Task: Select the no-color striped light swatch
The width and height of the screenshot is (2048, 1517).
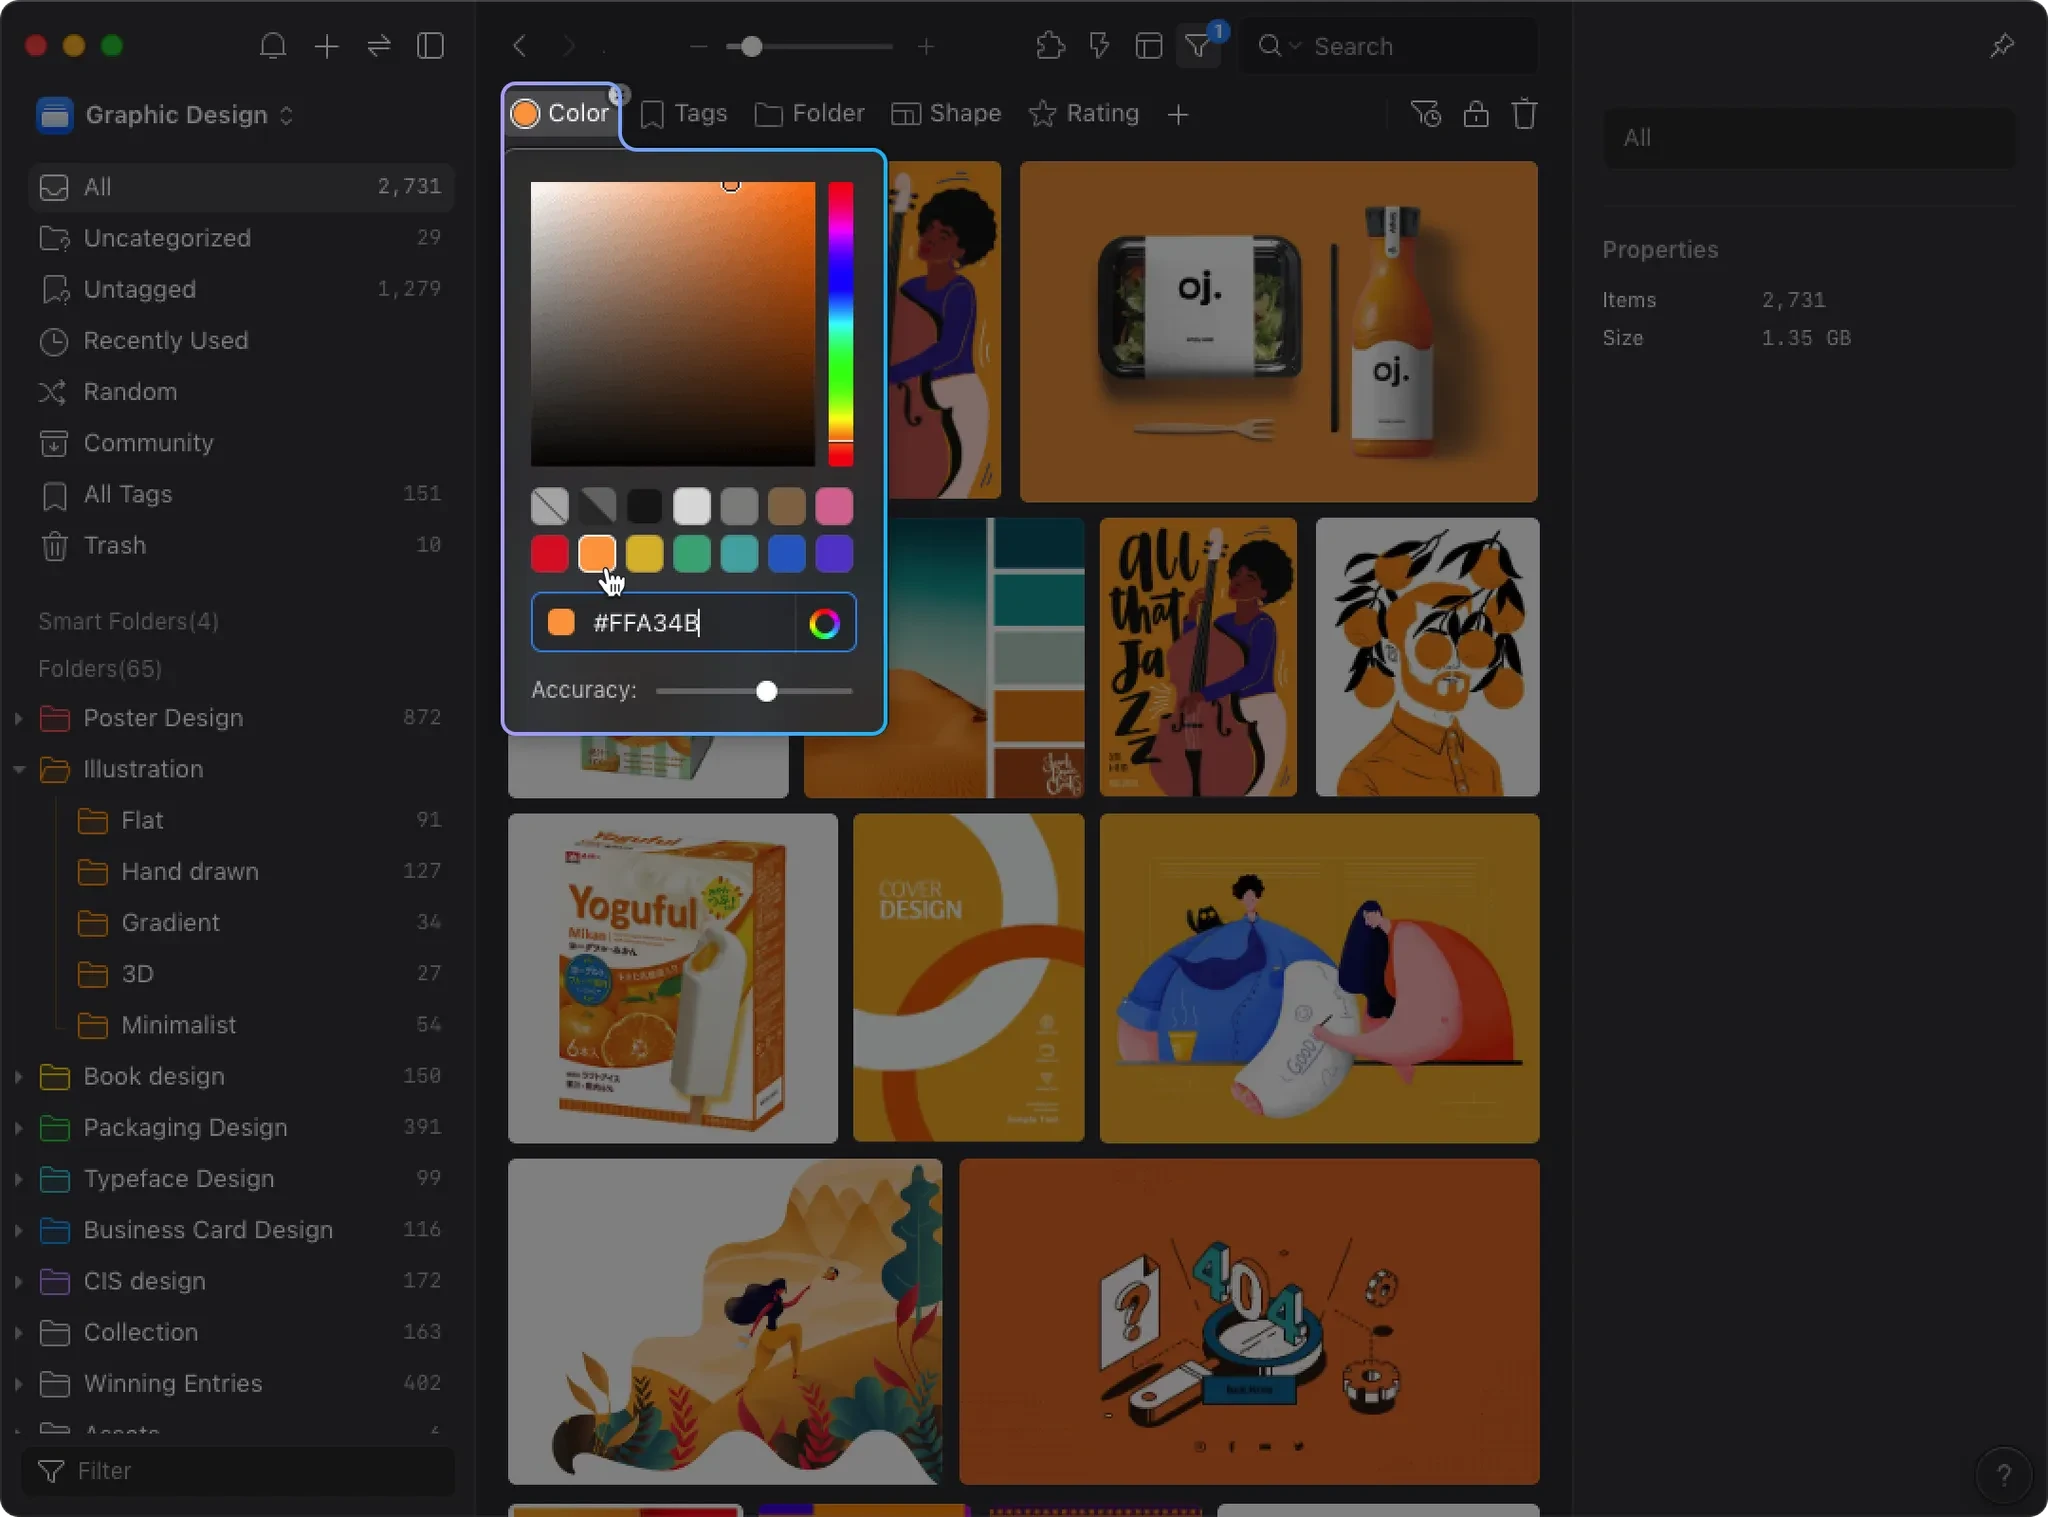Action: (550, 506)
